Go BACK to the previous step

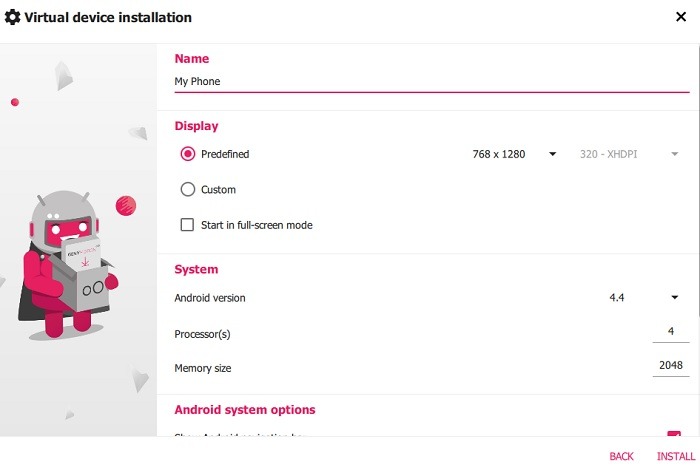[x=621, y=456]
